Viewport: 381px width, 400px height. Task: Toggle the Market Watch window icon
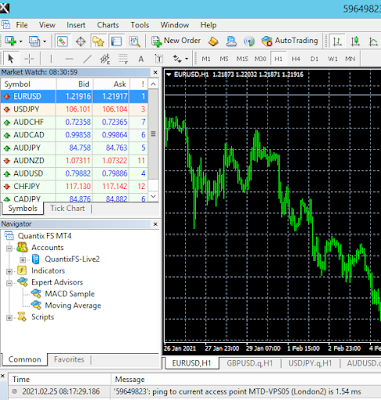pyautogui.click(x=62, y=41)
